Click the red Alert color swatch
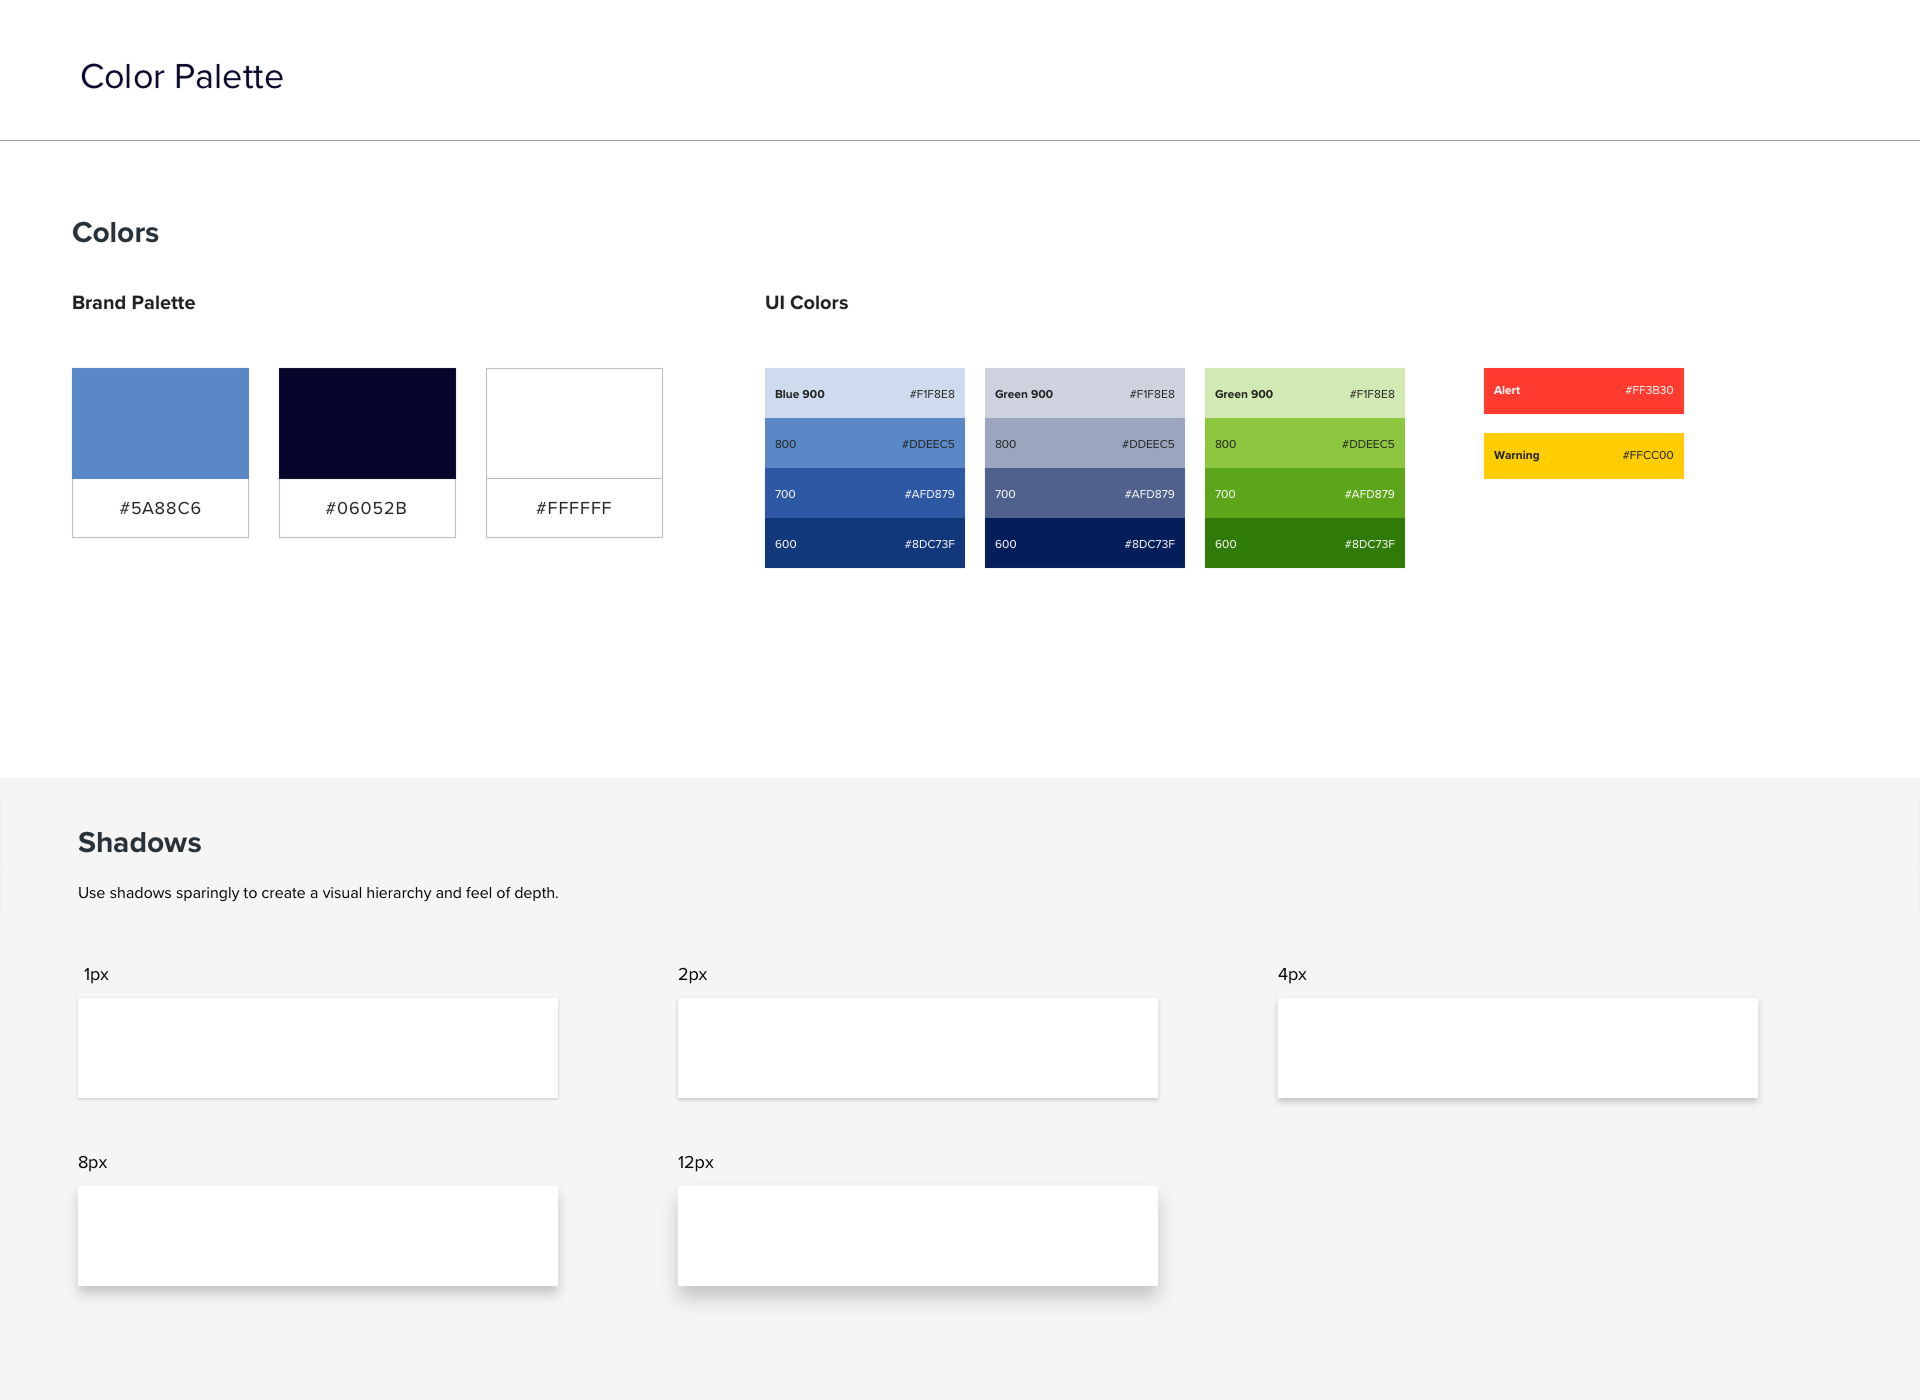Image resolution: width=1920 pixels, height=1400 pixels. click(x=1583, y=391)
